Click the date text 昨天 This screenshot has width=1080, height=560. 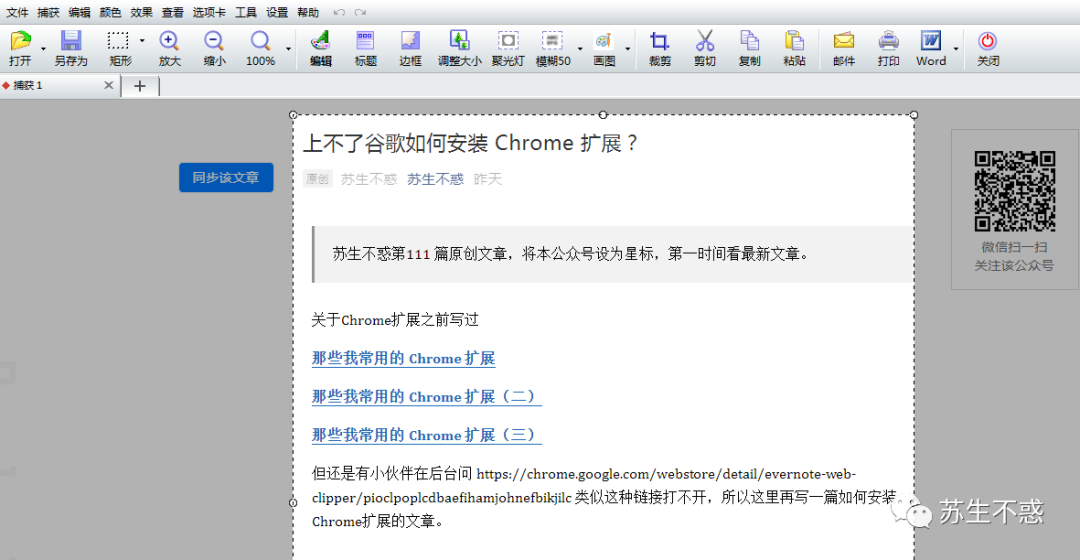(x=488, y=179)
